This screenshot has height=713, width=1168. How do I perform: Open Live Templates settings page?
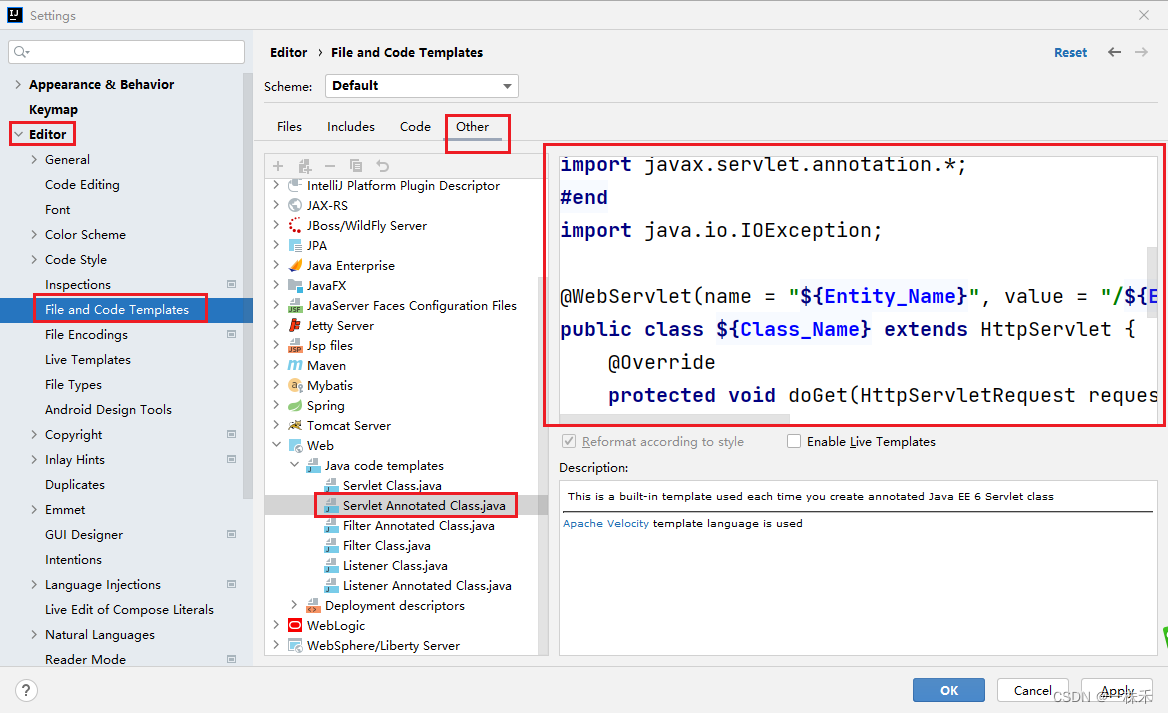88,359
